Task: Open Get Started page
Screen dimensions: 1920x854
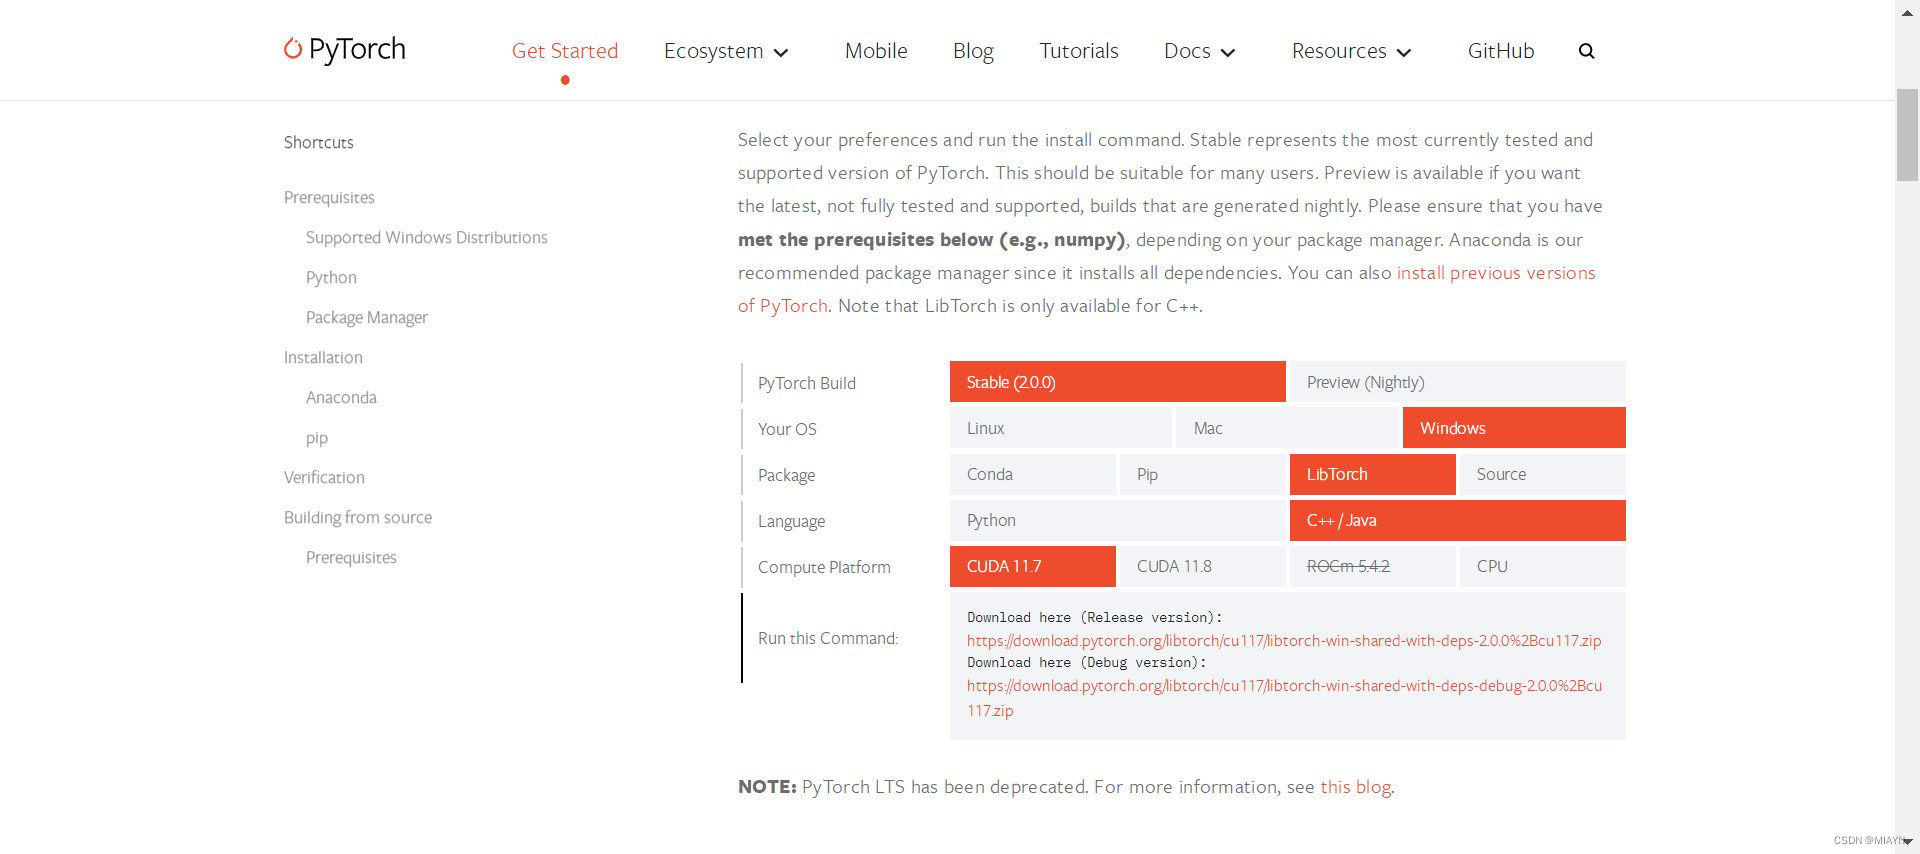Action: (x=565, y=51)
